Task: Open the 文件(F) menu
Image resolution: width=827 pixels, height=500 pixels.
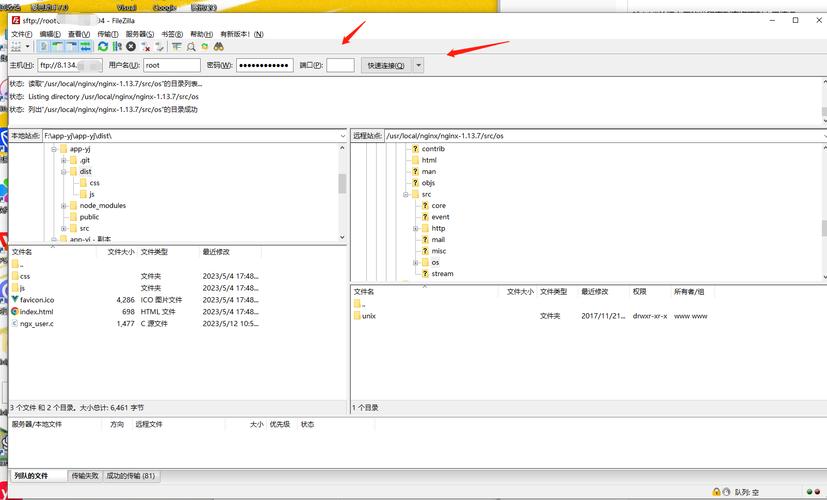Action: (22, 34)
